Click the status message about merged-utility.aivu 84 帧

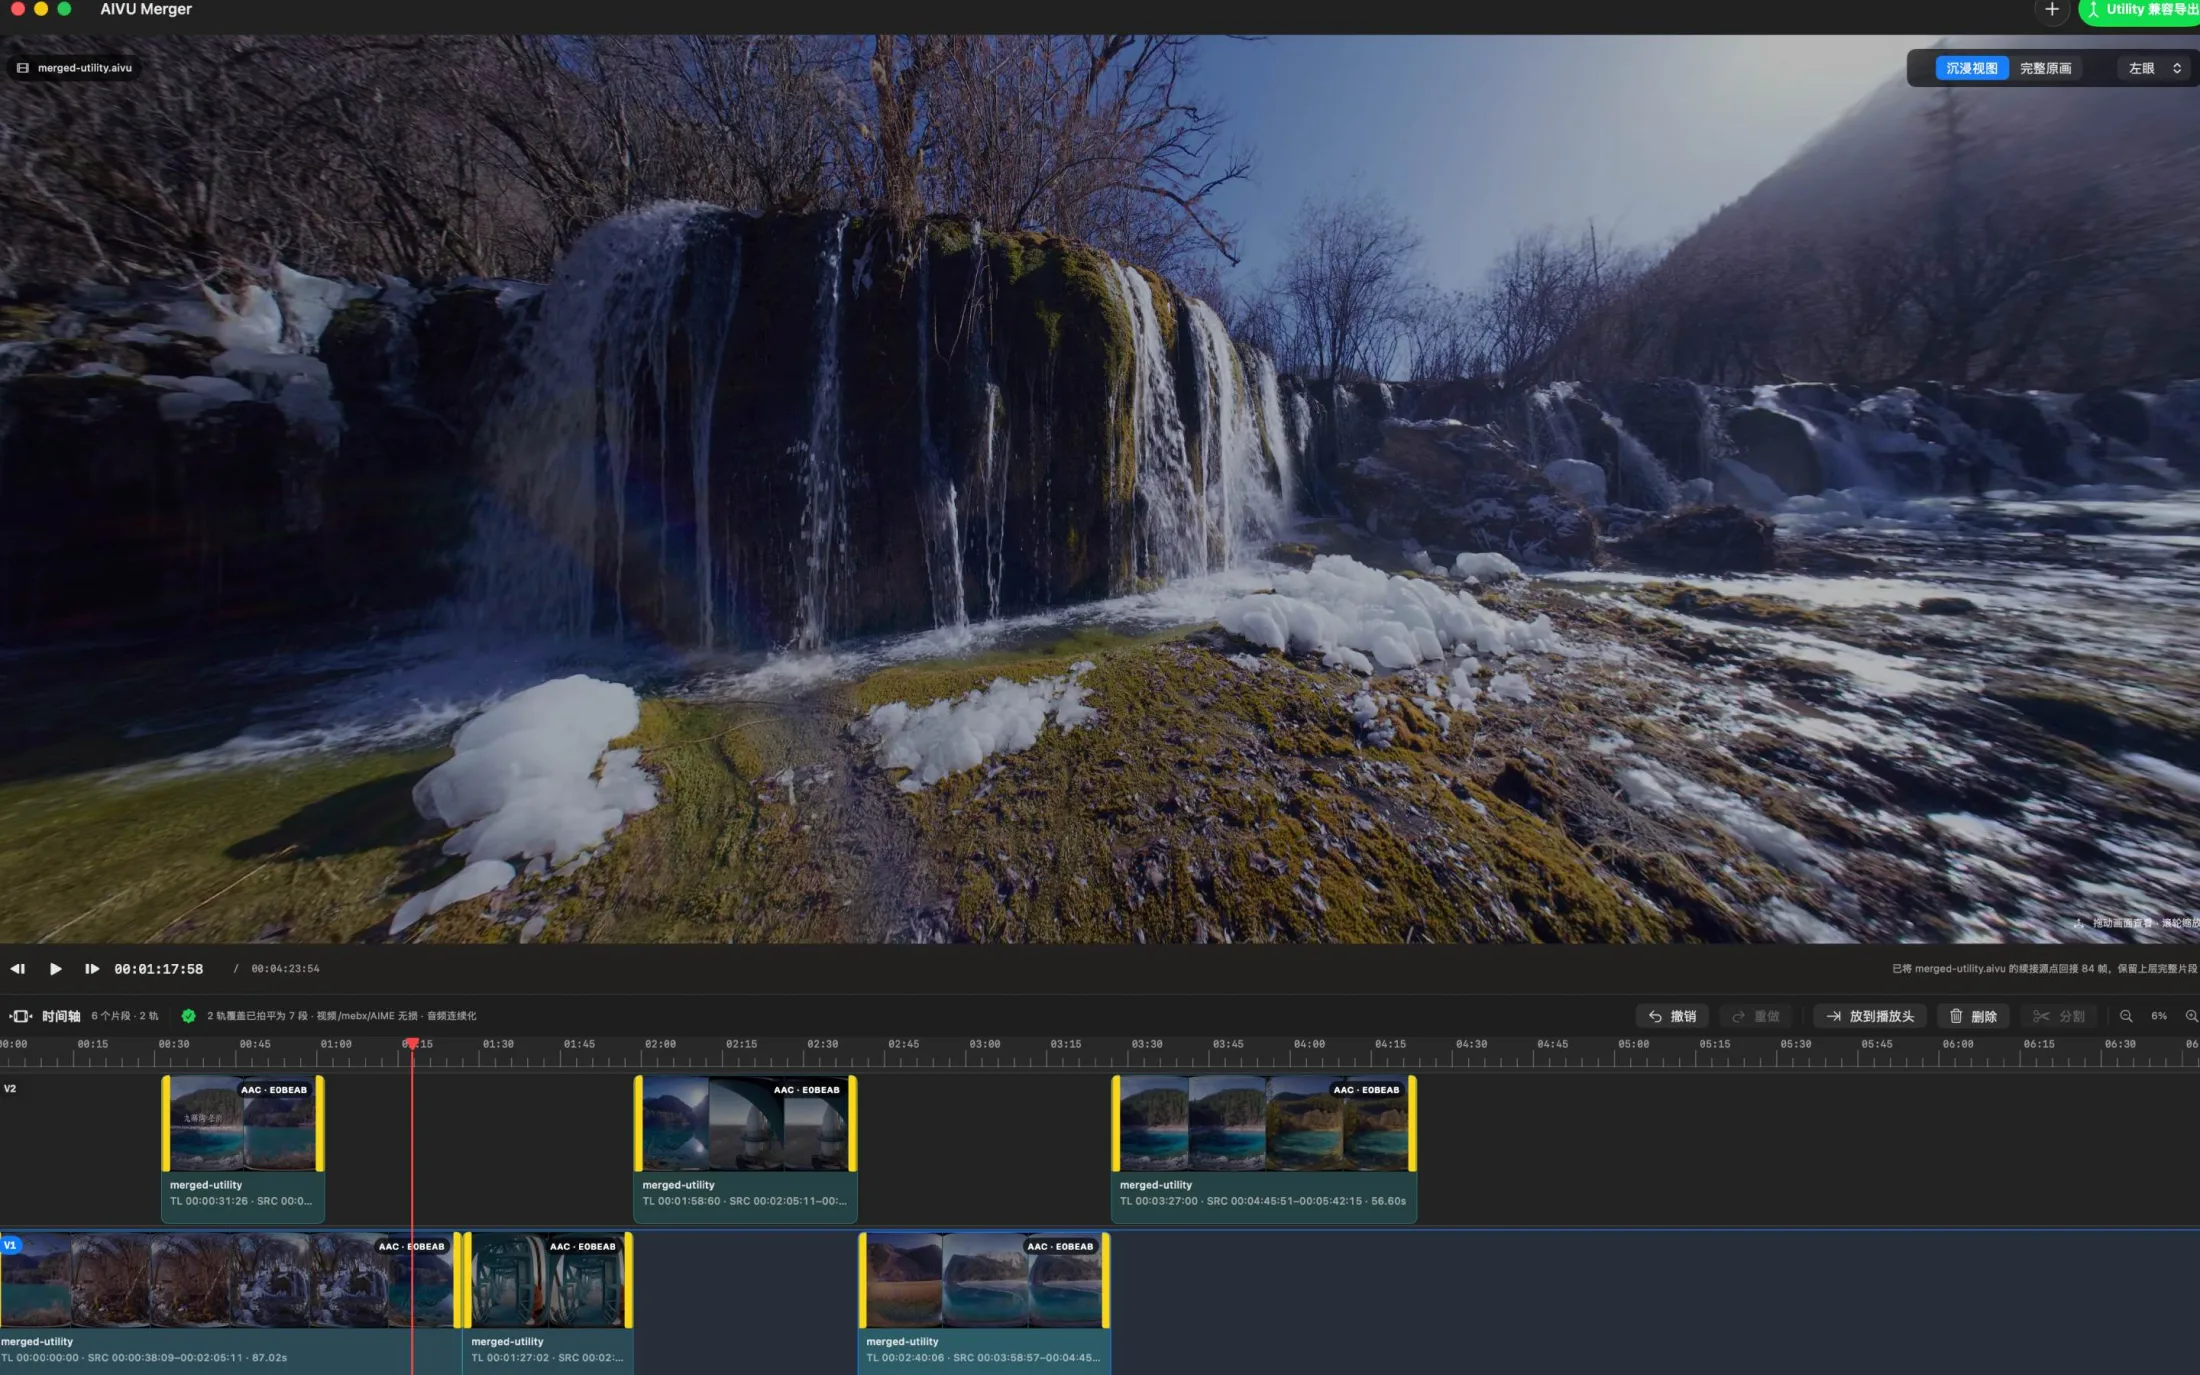coord(2045,969)
